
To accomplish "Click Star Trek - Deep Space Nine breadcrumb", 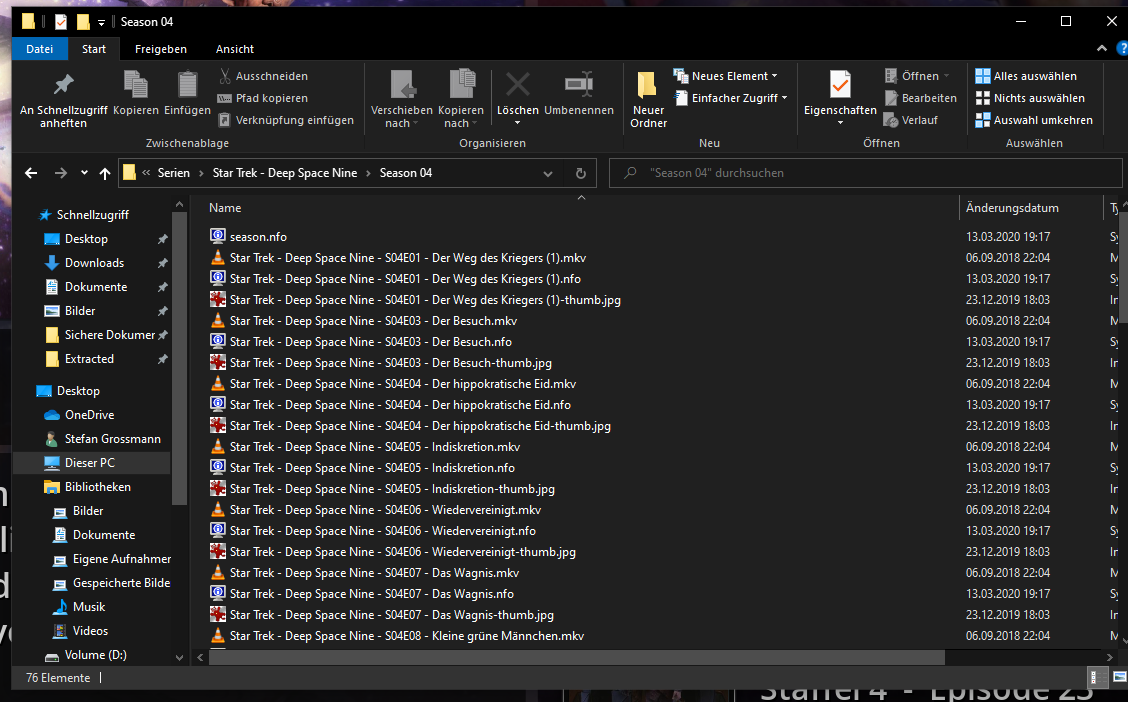I will point(285,173).
